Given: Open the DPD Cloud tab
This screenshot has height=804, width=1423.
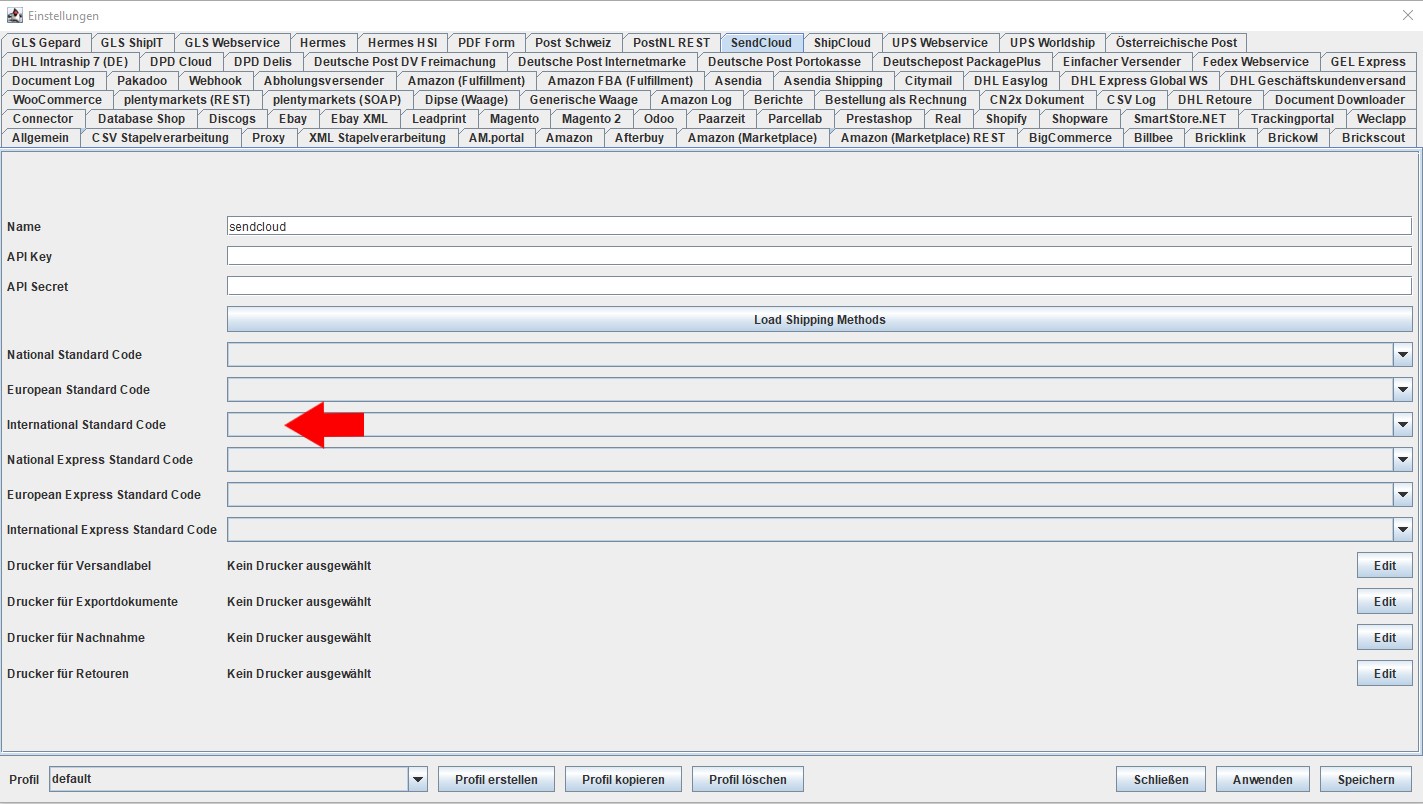Looking at the screenshot, I should click(x=181, y=62).
